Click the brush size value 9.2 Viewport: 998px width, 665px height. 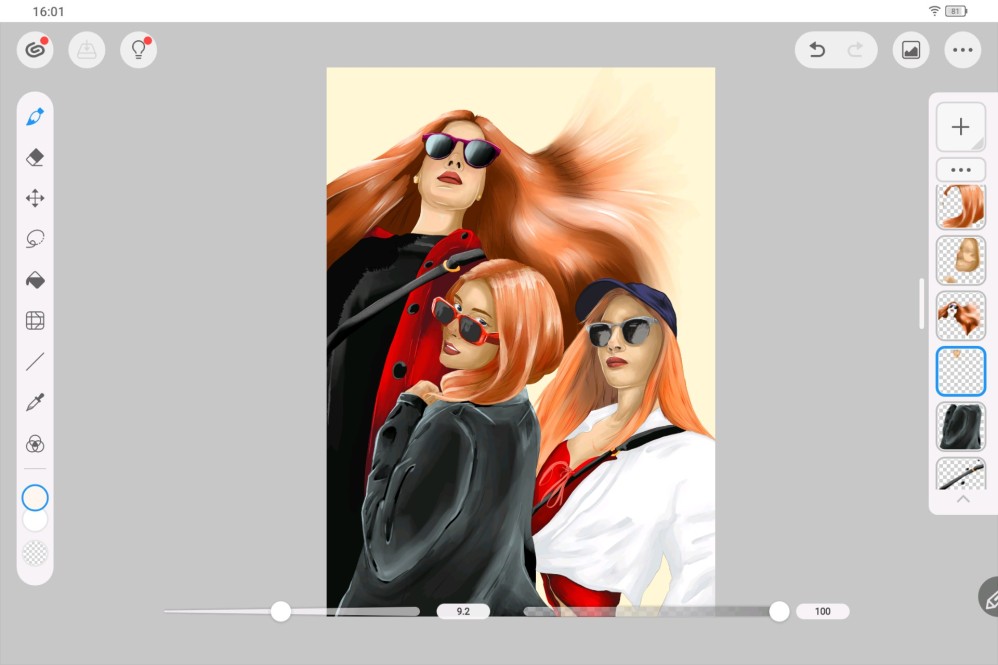[463, 612]
